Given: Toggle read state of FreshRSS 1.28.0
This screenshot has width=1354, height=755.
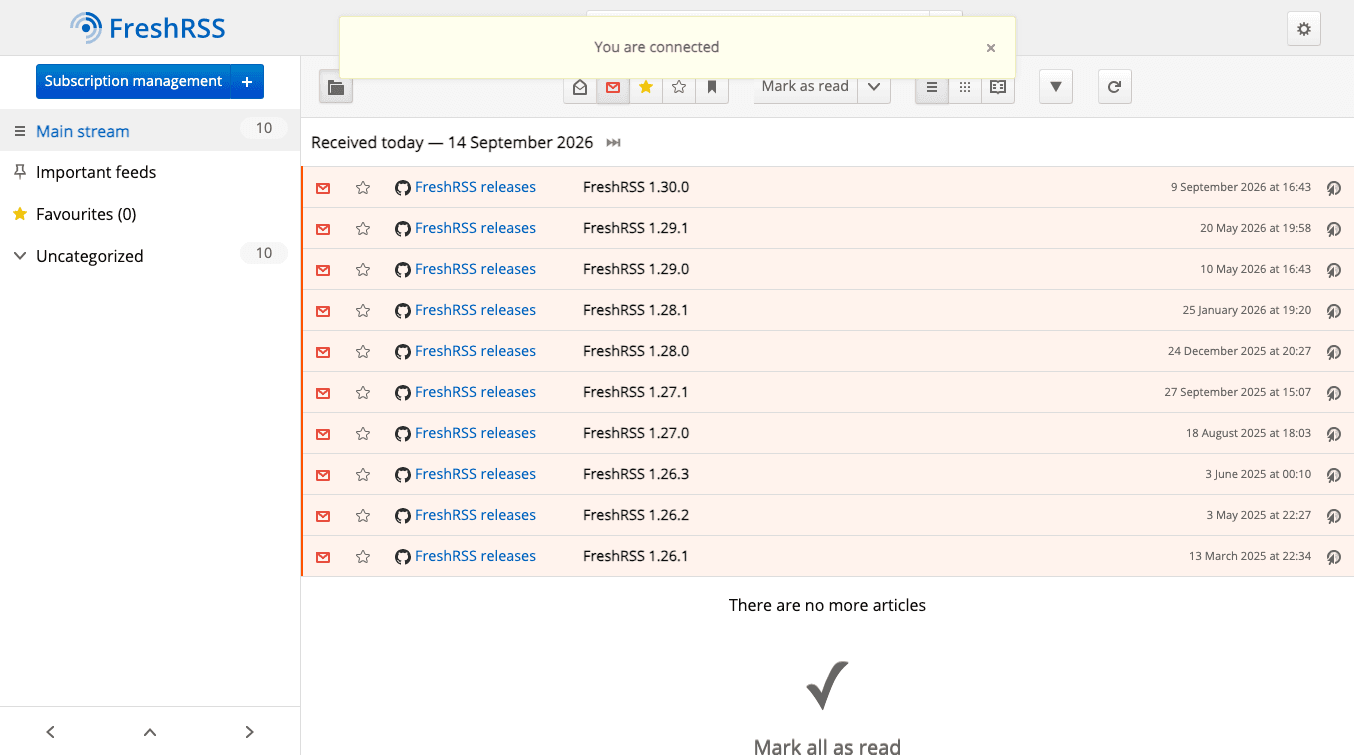Looking at the screenshot, I should [x=323, y=352].
